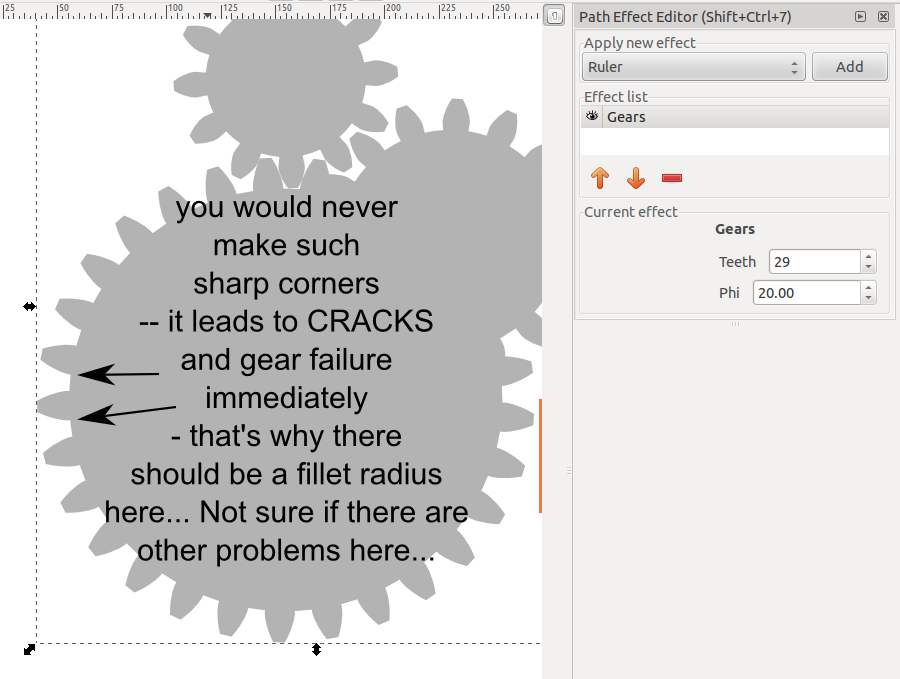Move the Gears effect up with the up arrow

click(600, 178)
